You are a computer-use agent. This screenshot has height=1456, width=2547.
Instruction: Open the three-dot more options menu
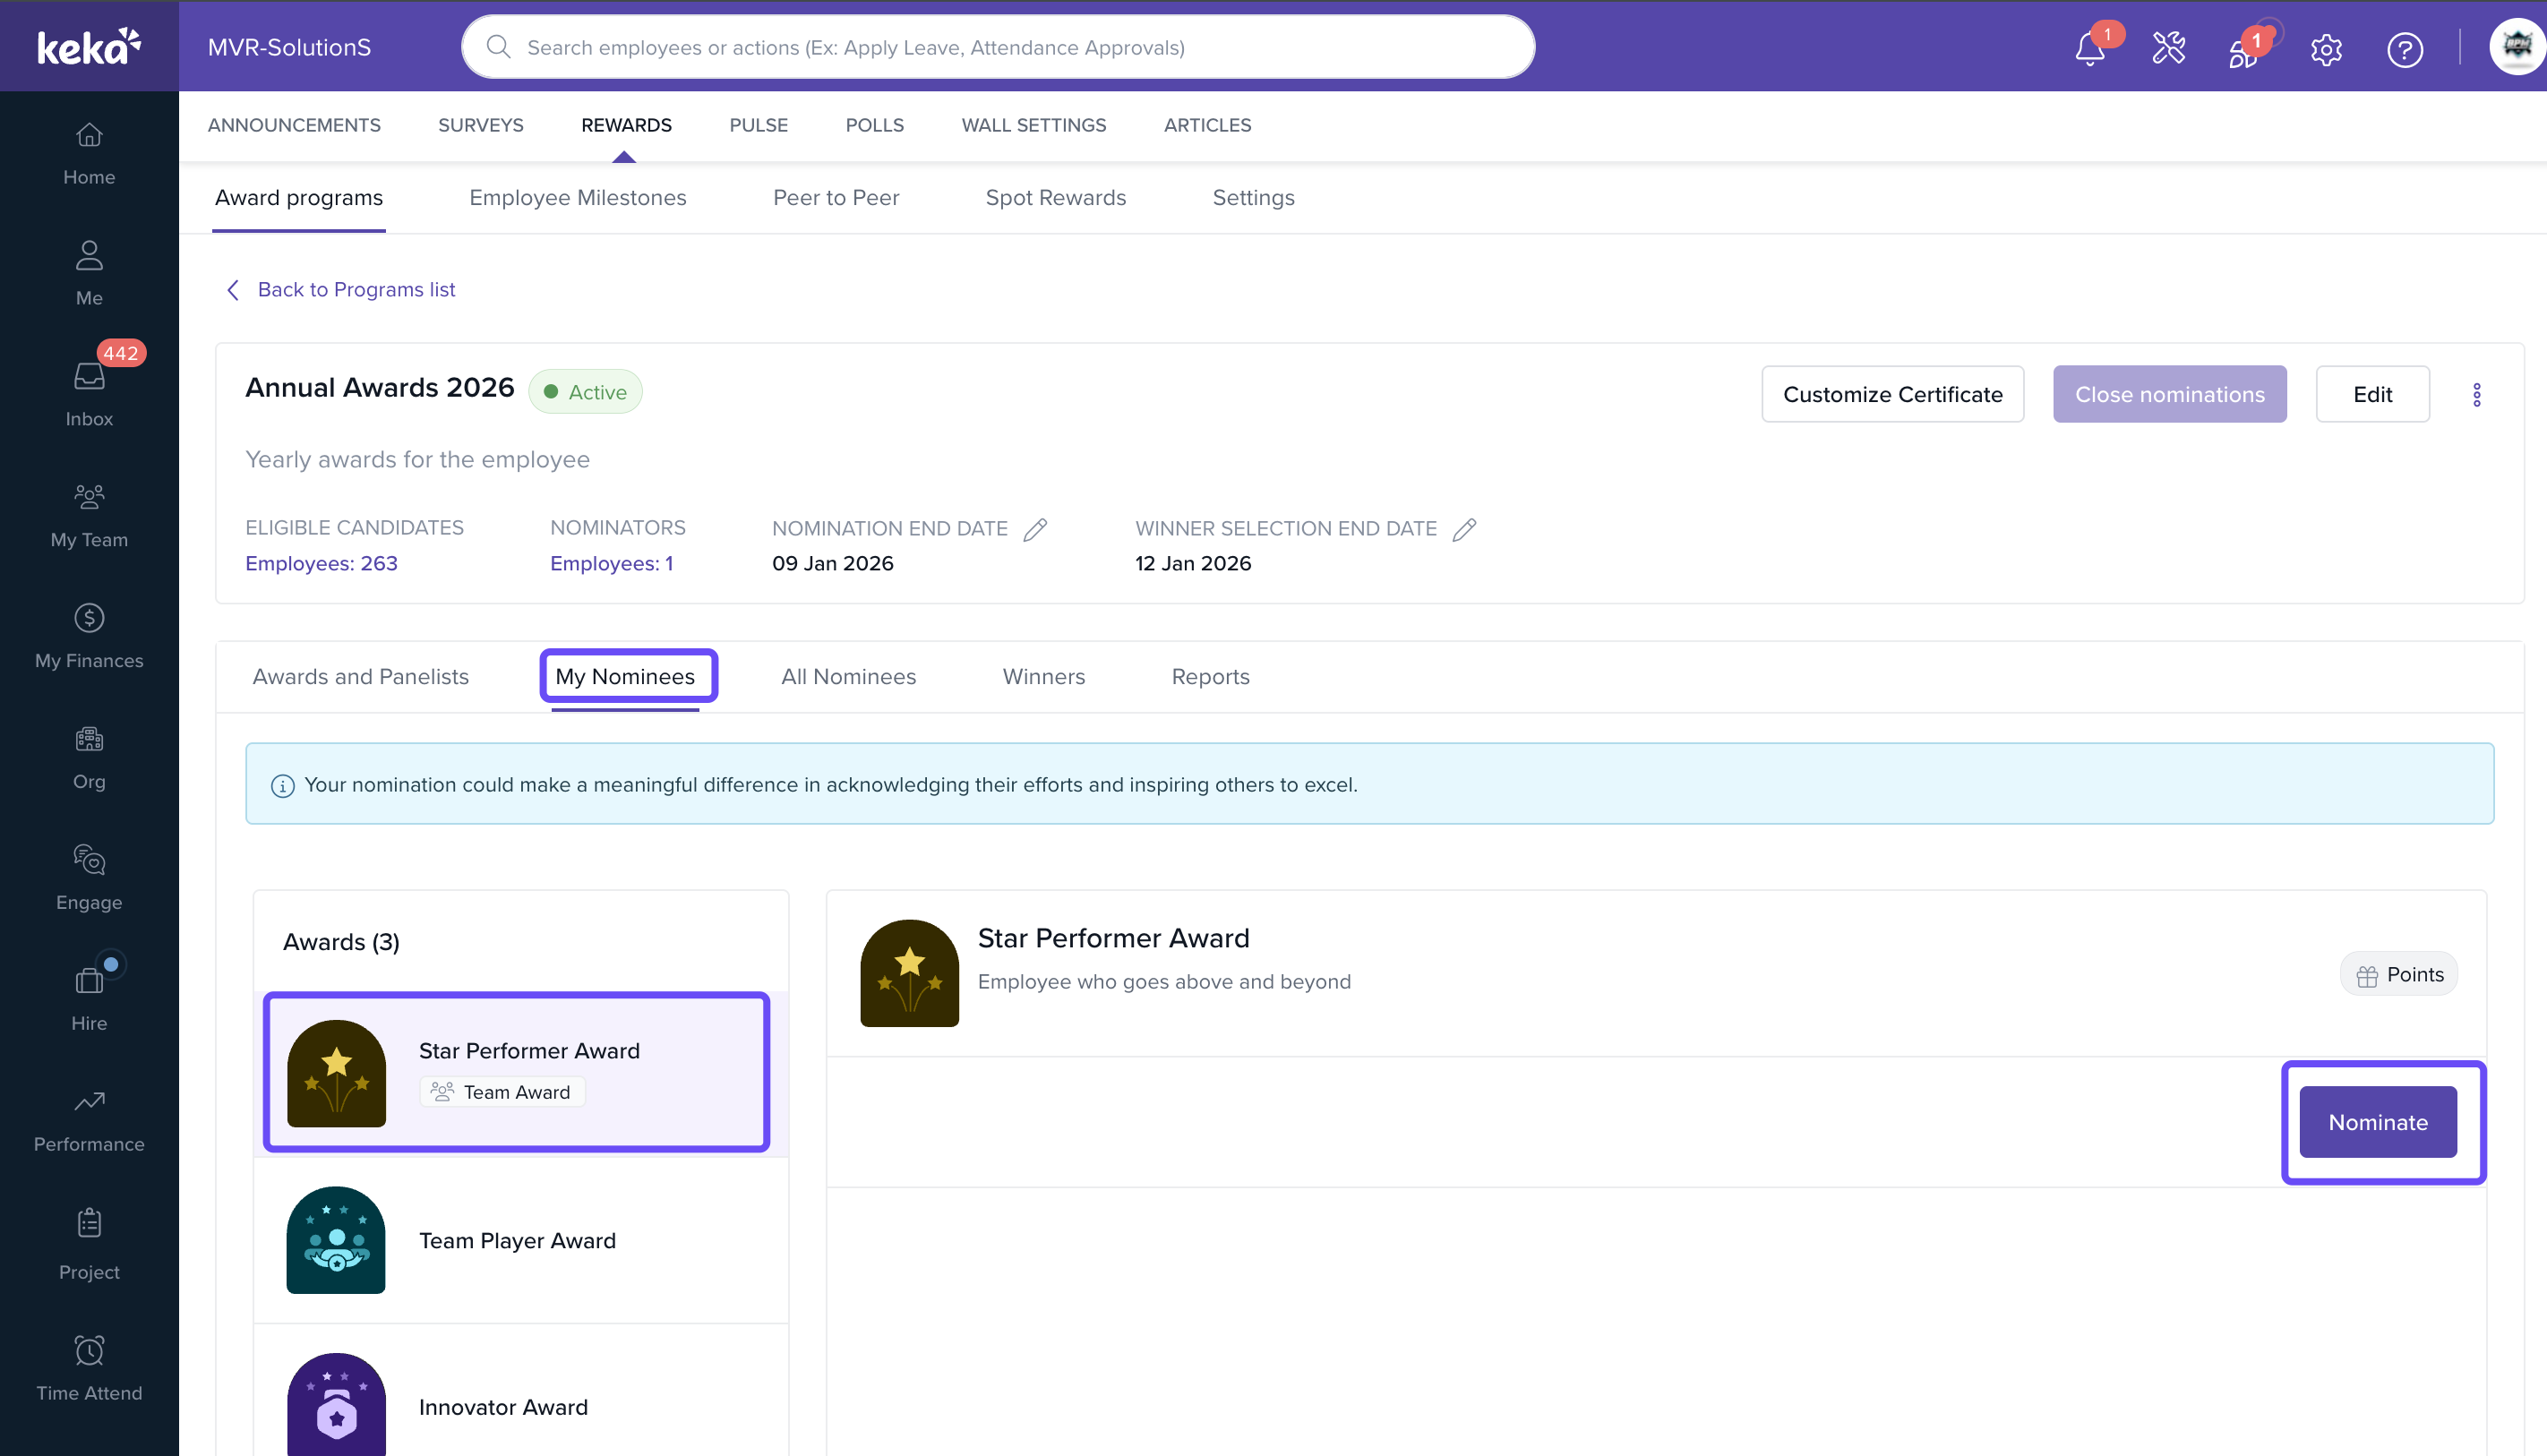point(2476,395)
